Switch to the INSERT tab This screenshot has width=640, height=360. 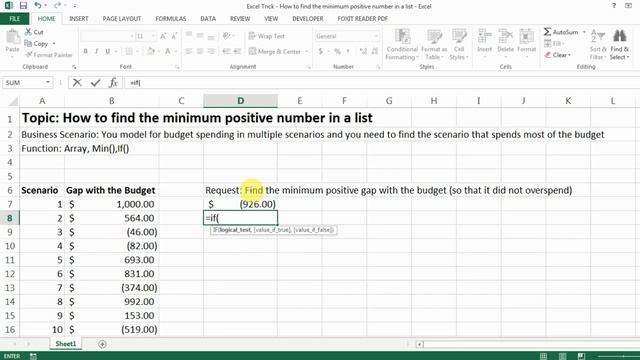click(79, 19)
